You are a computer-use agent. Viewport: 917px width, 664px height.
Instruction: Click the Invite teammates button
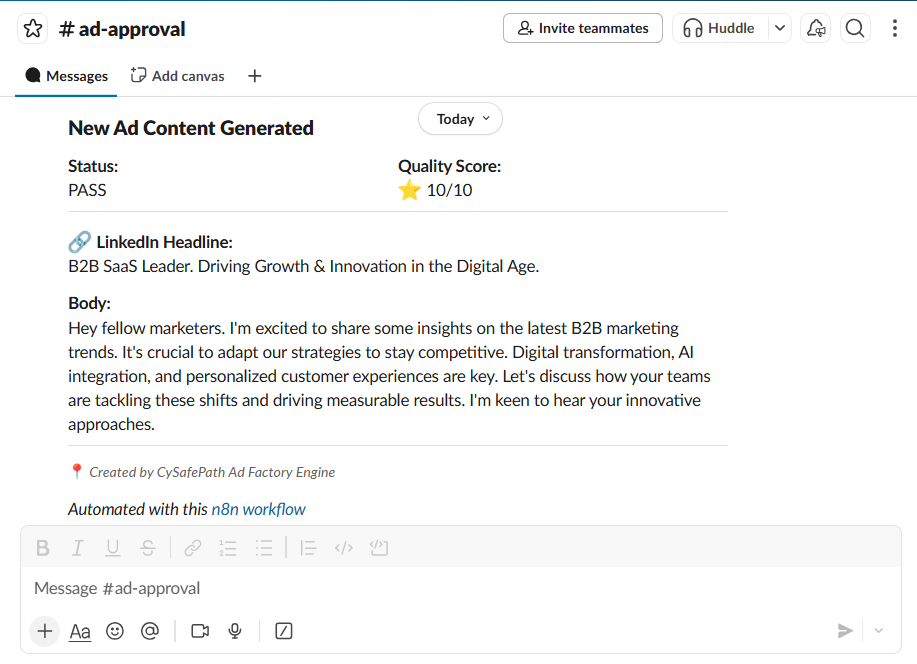[582, 29]
